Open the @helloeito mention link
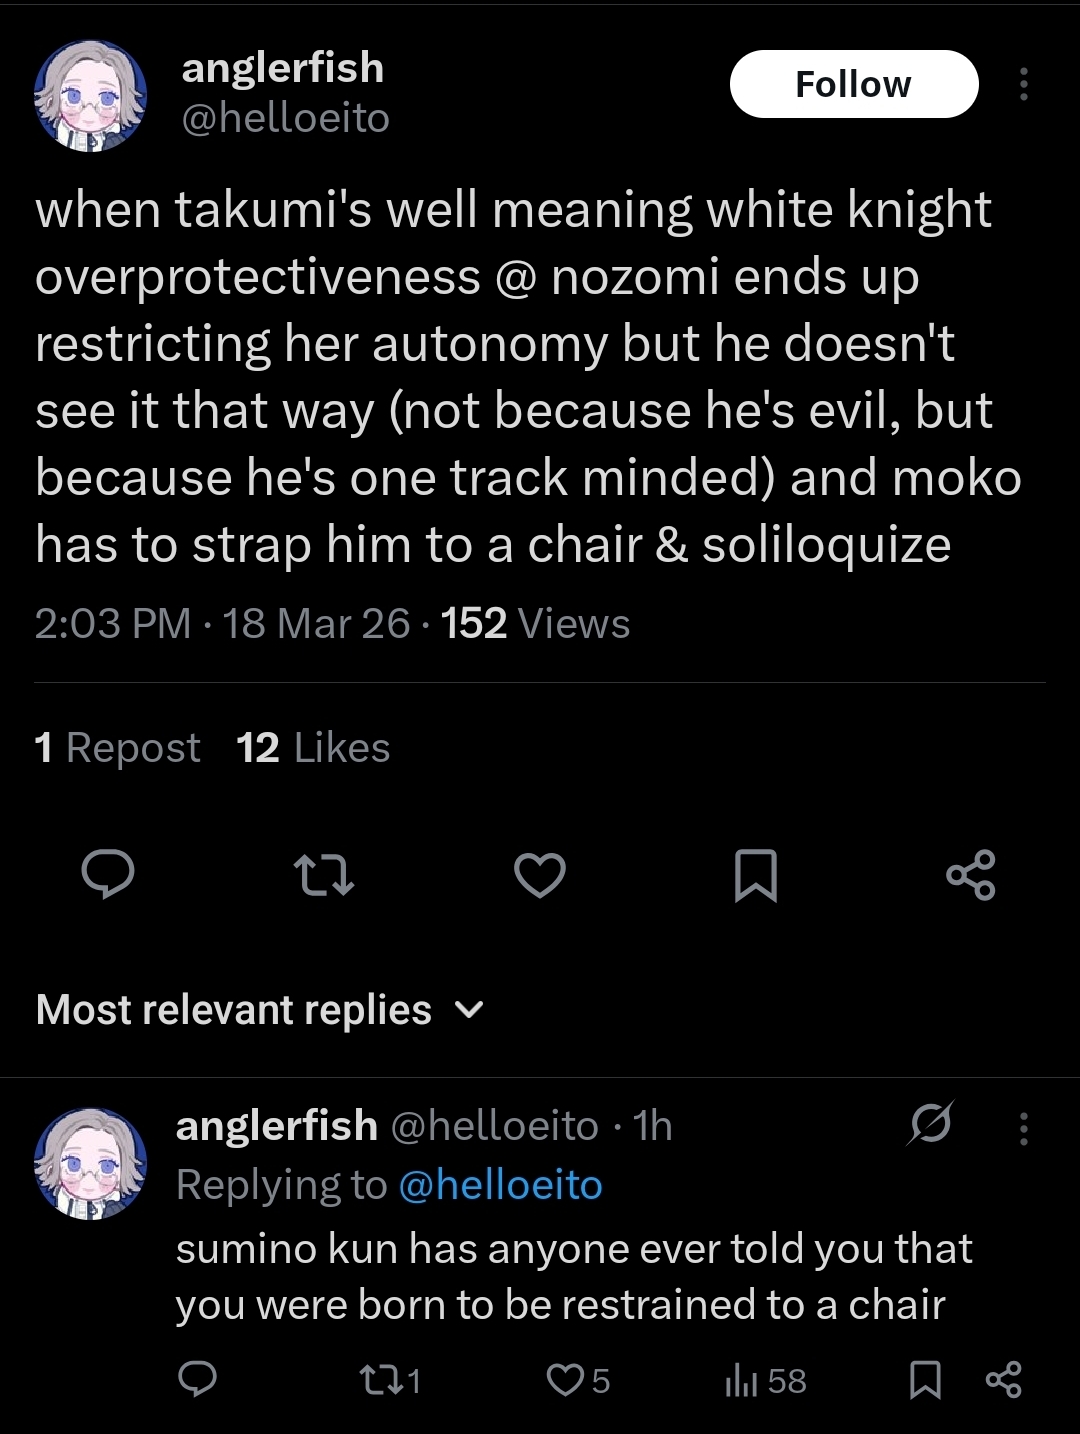Viewport: 1080px width, 1434px height. click(500, 1185)
